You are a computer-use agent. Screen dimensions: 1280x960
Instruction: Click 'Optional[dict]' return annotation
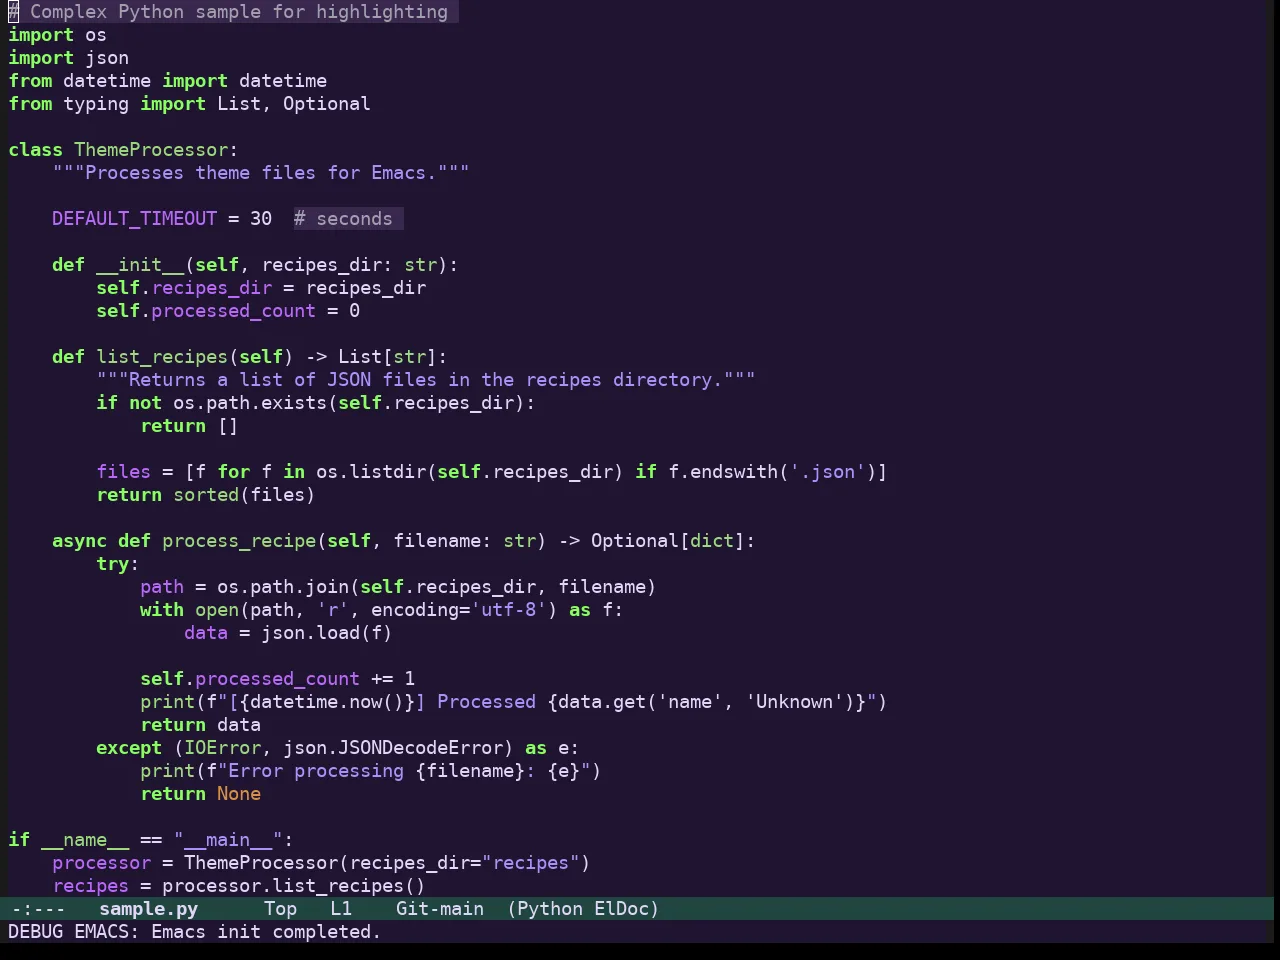click(668, 541)
